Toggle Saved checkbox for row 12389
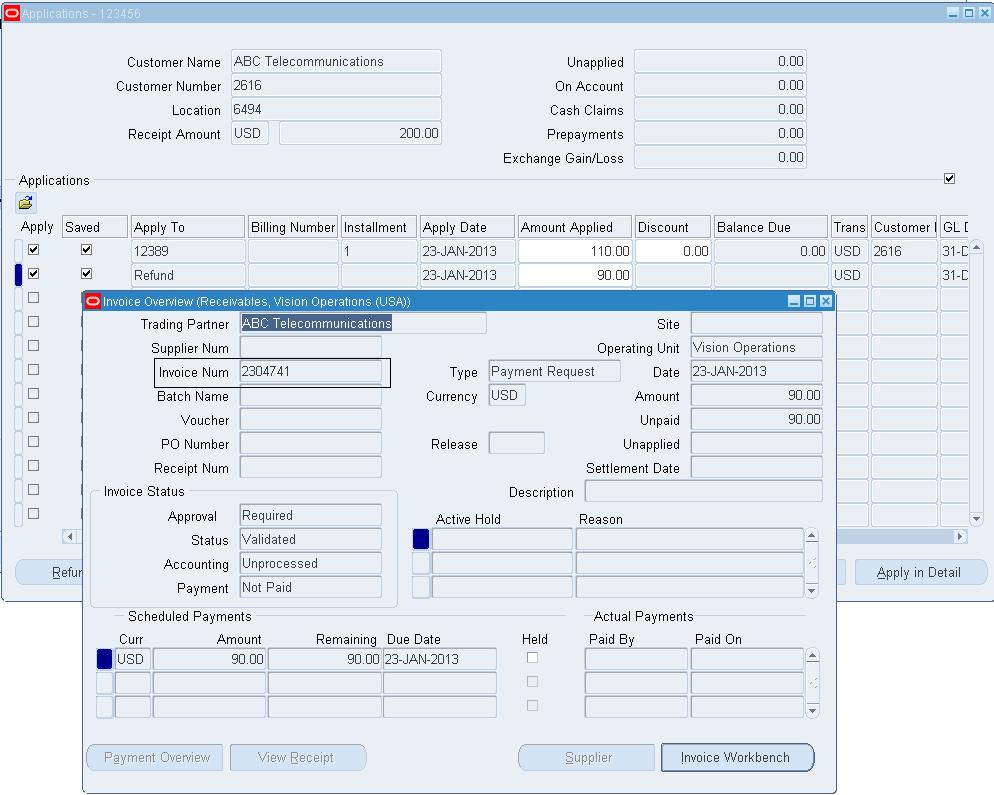The image size is (994, 795). pos(87,250)
